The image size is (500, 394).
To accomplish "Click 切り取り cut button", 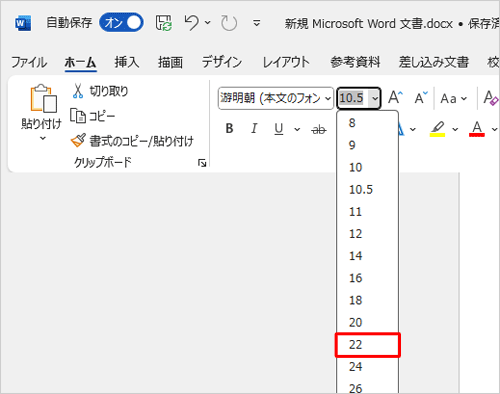I will (x=100, y=91).
